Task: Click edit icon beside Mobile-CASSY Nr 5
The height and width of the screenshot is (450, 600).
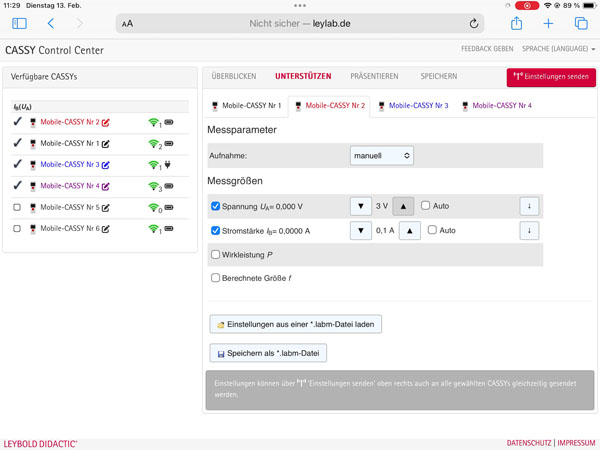Action: pyautogui.click(x=105, y=207)
